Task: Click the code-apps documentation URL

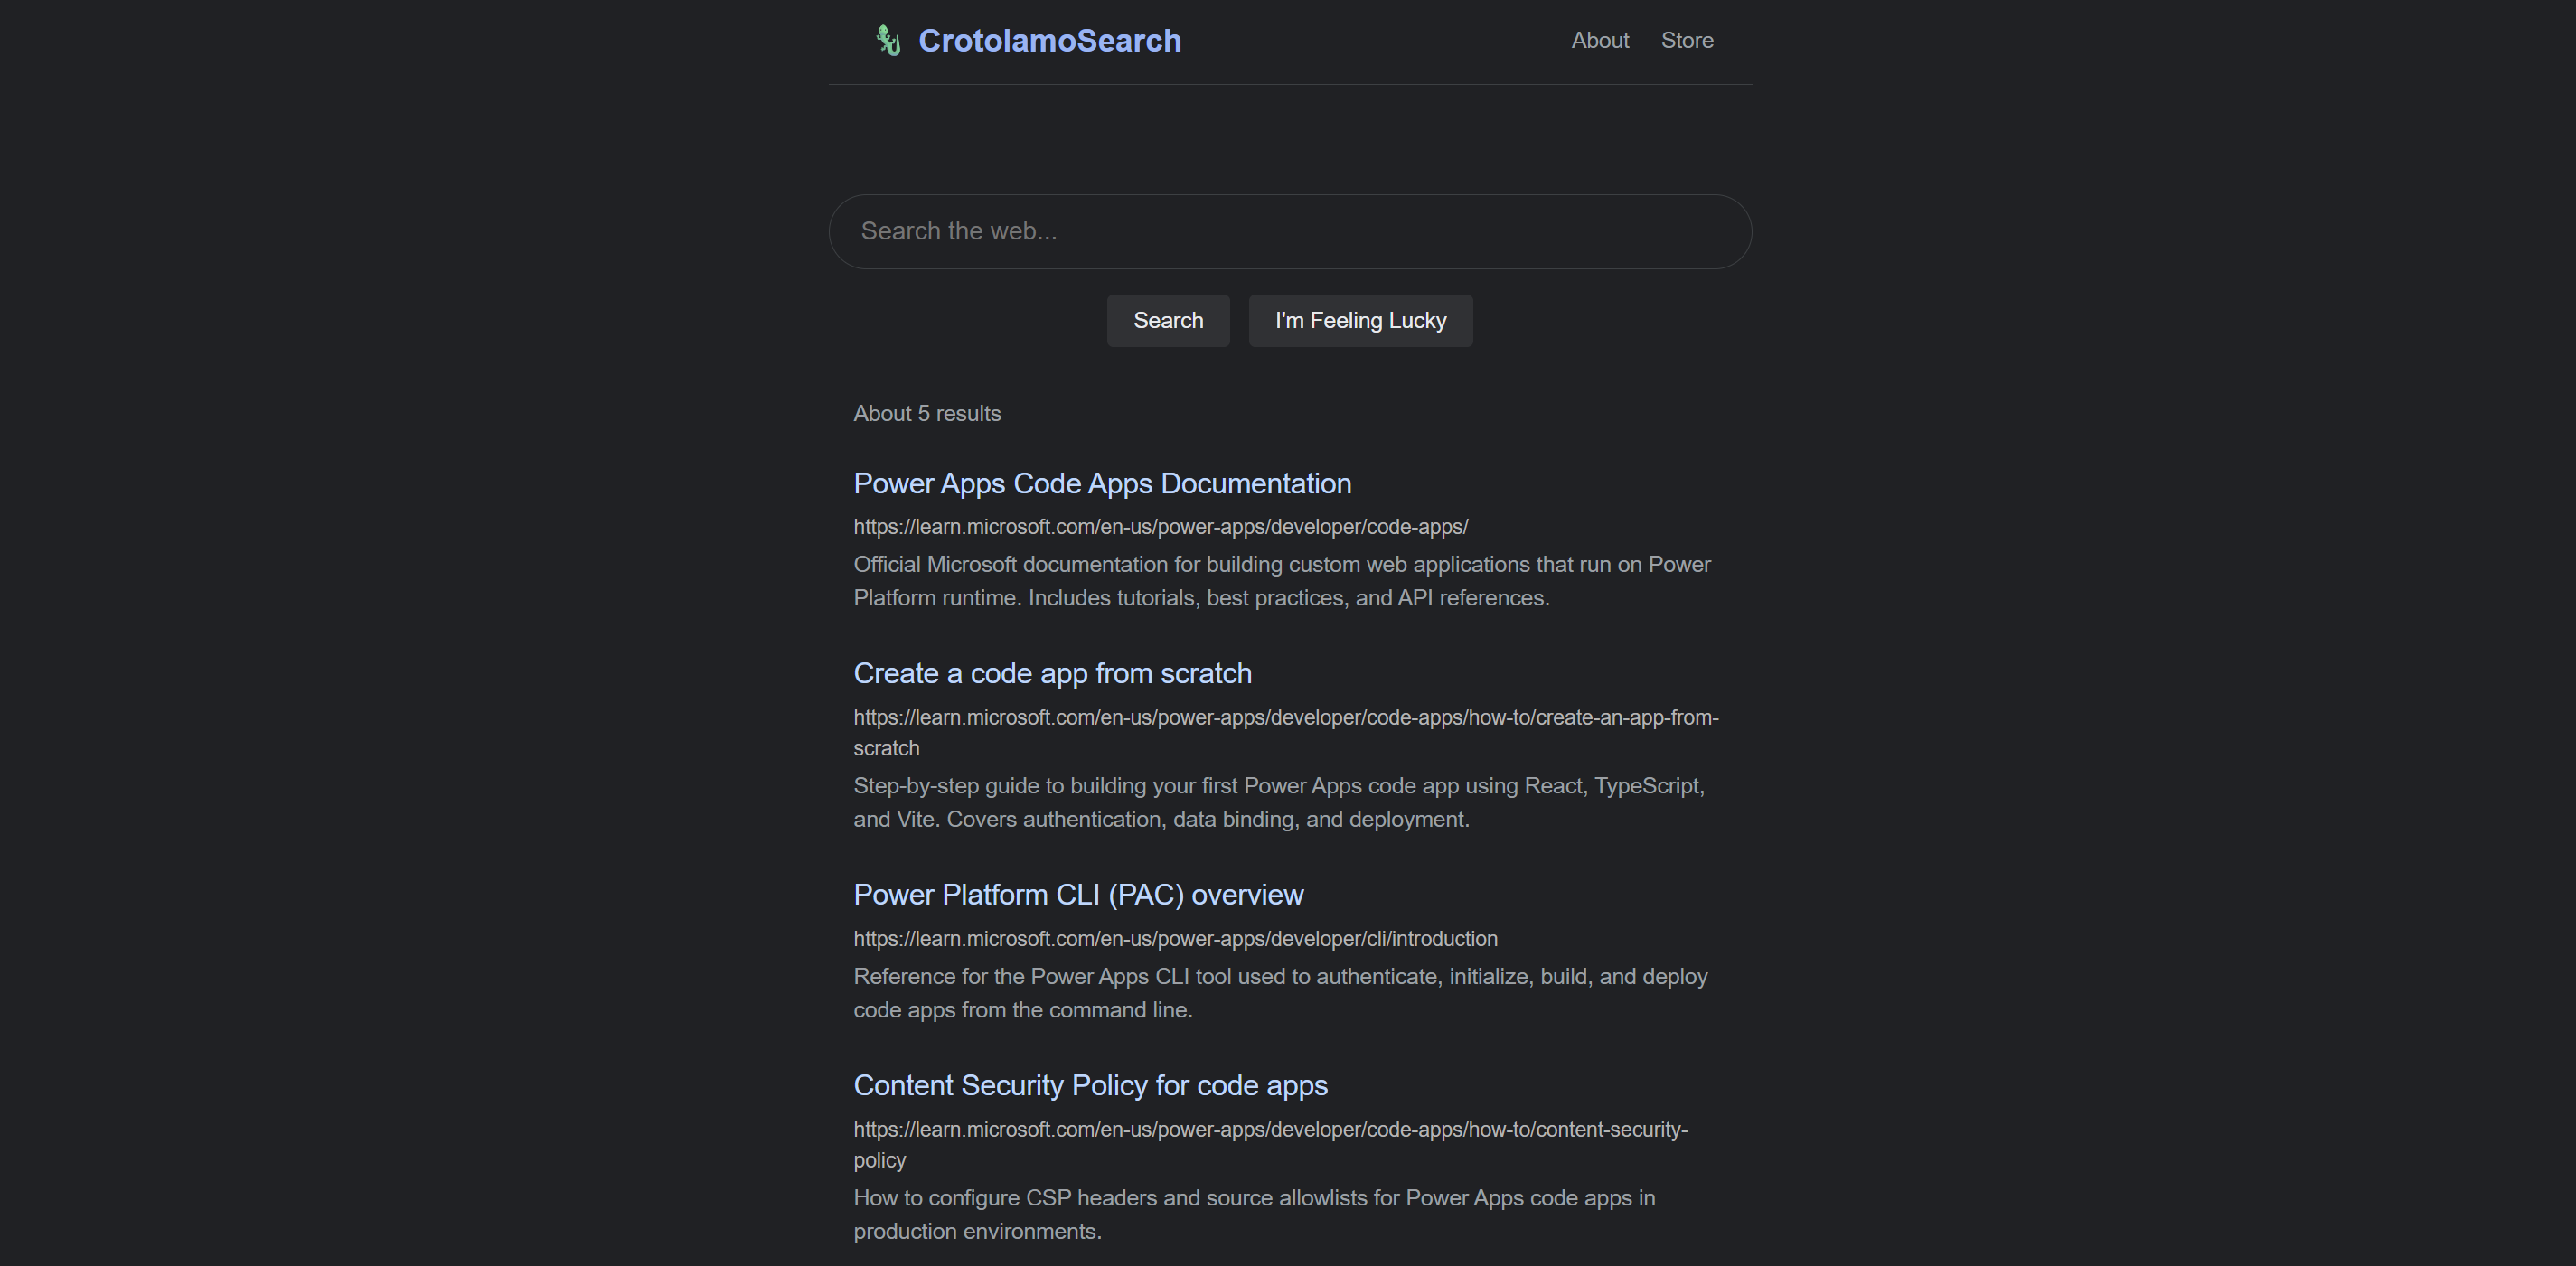Action: (1160, 527)
